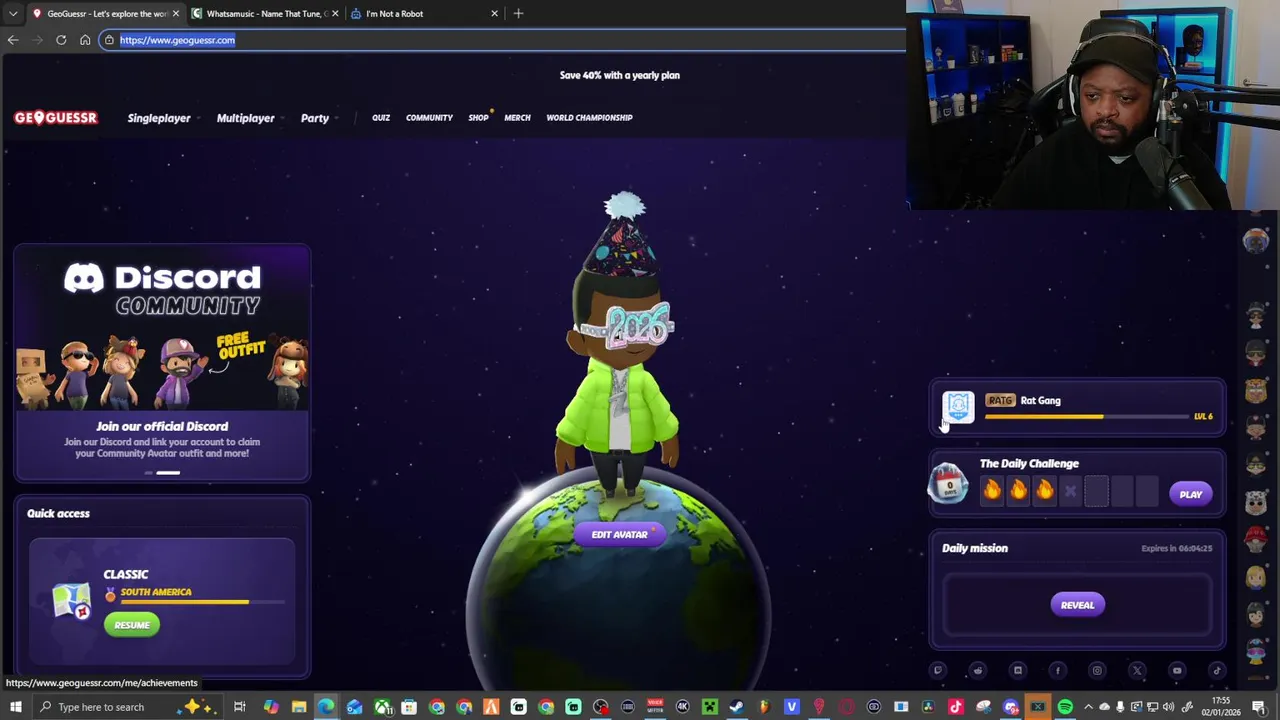Click the Join our official Discord heading

(x=162, y=426)
